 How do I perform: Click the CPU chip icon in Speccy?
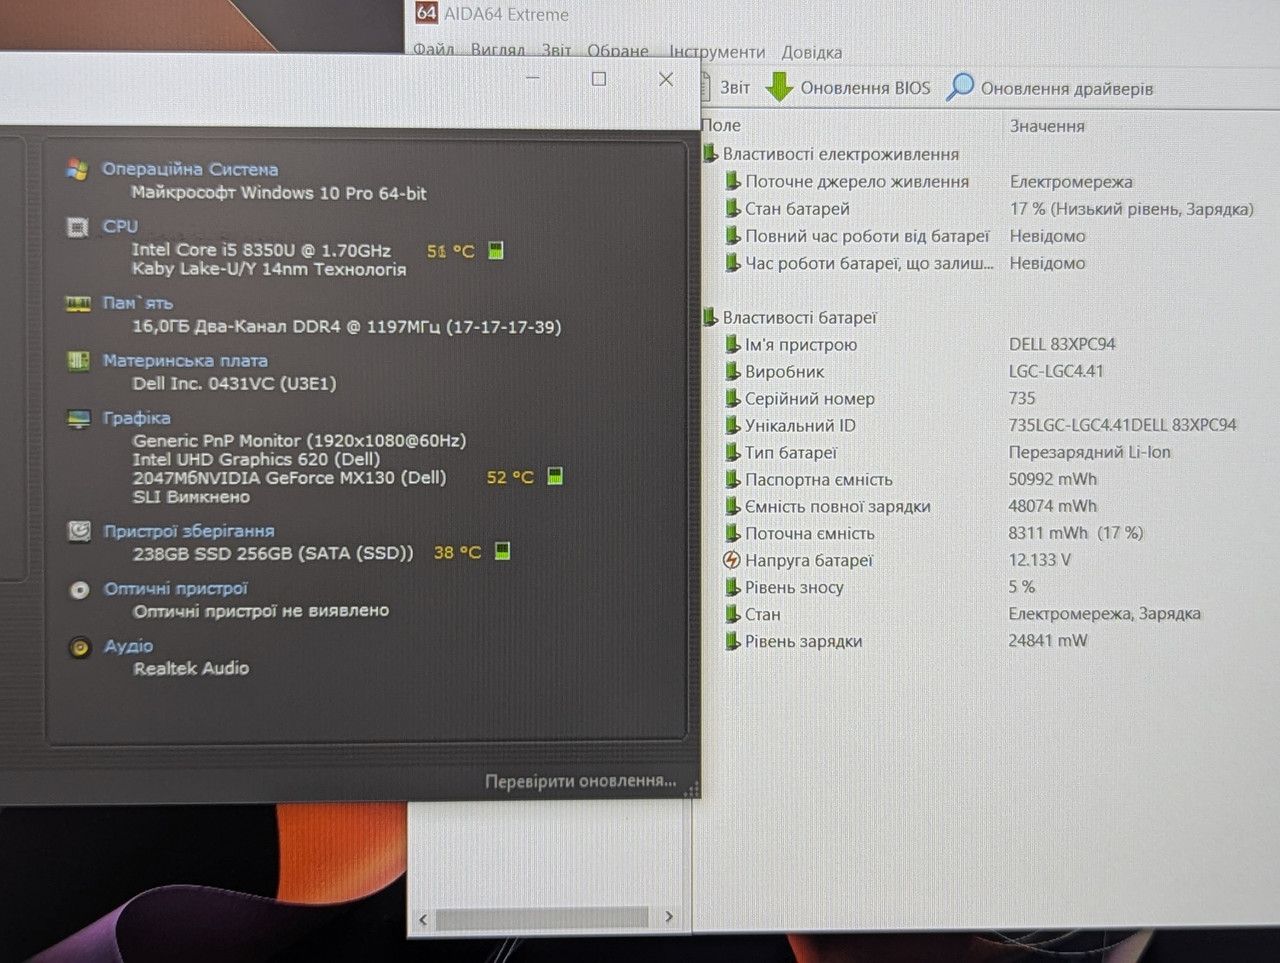(x=77, y=227)
